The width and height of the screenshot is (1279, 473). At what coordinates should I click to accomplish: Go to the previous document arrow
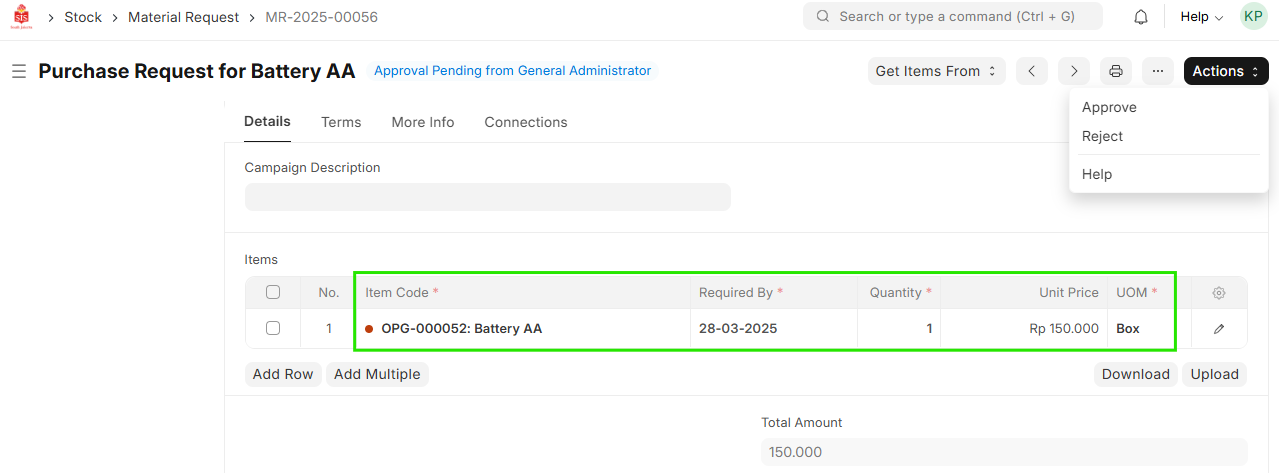click(x=1031, y=71)
